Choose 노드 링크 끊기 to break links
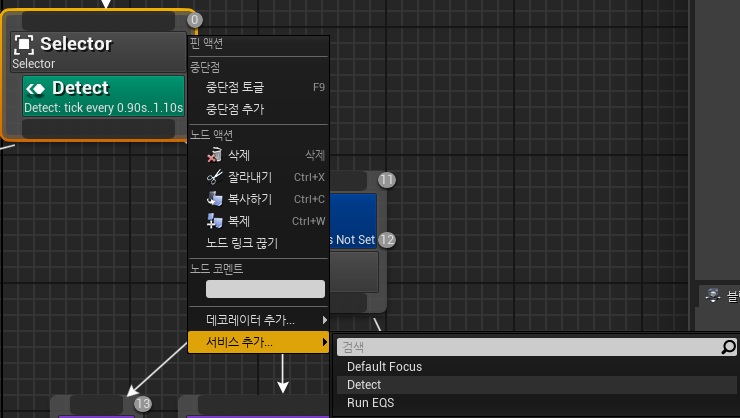This screenshot has height=418, width=740. [x=258, y=242]
